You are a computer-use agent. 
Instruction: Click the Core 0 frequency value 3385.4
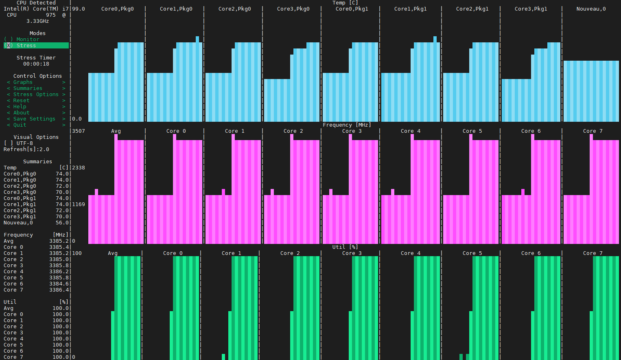59,247
